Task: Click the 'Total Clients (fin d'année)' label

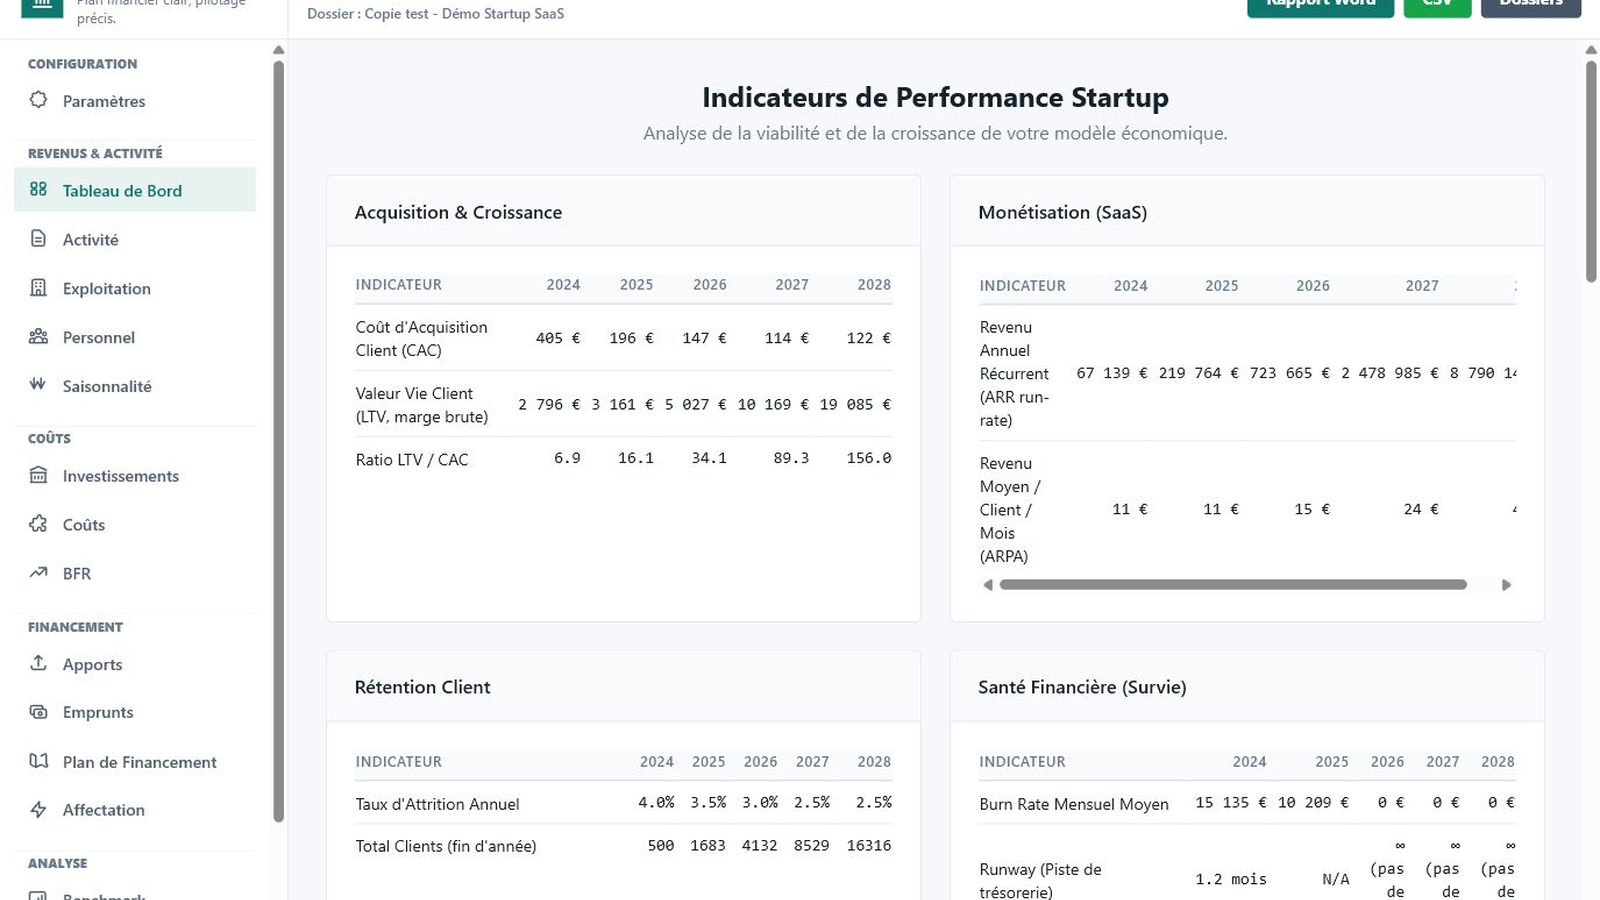Action: click(446, 846)
